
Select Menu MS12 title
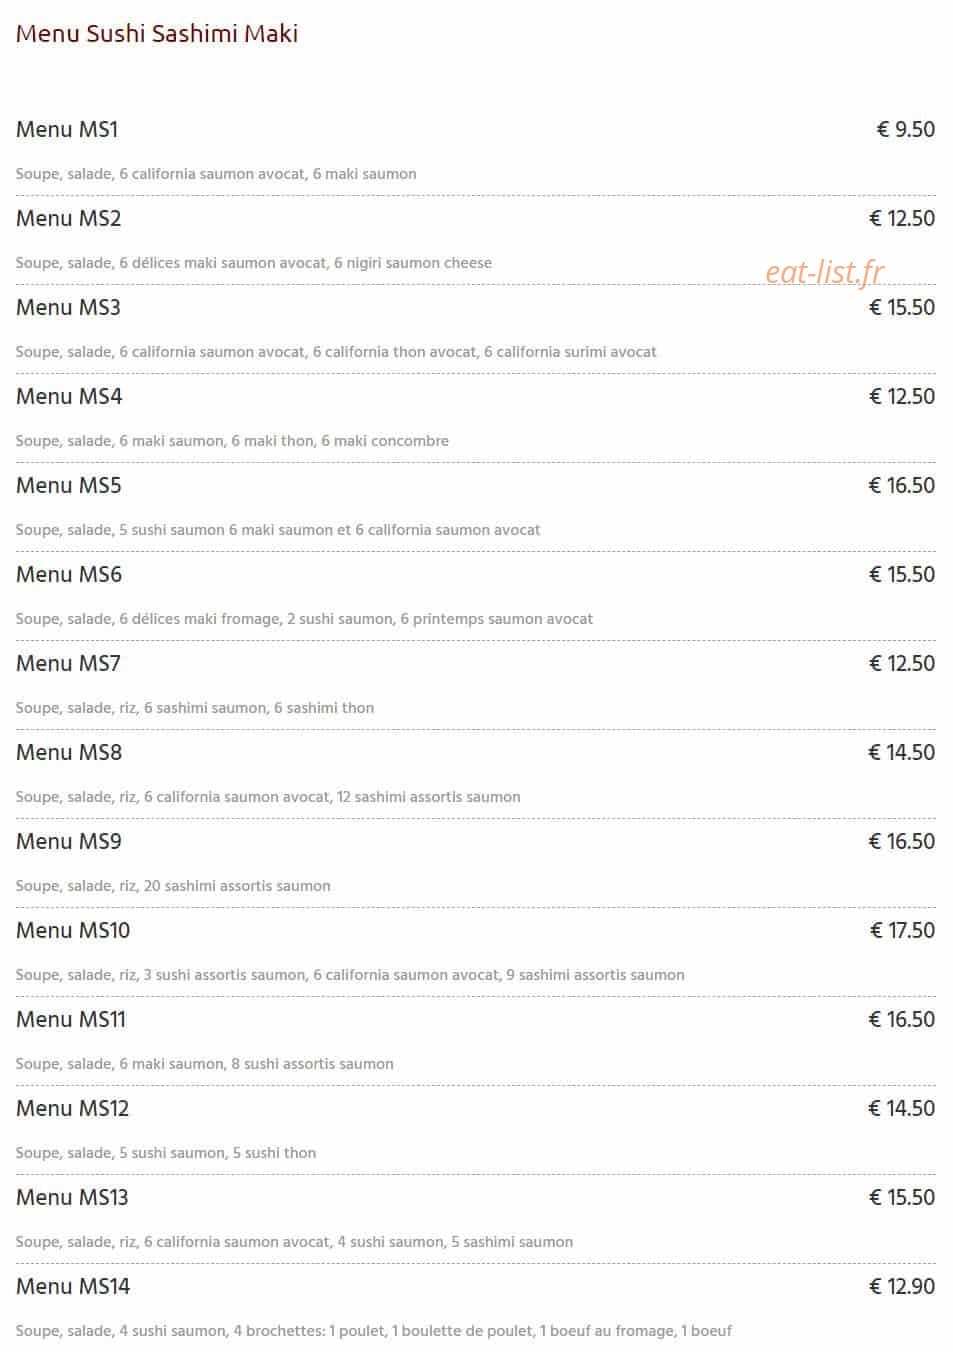(73, 1108)
